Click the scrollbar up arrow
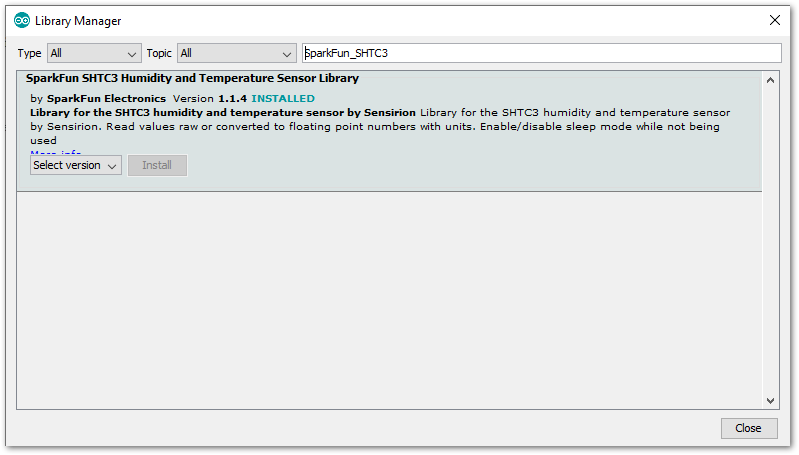This screenshot has height=455, width=799. [x=770, y=80]
